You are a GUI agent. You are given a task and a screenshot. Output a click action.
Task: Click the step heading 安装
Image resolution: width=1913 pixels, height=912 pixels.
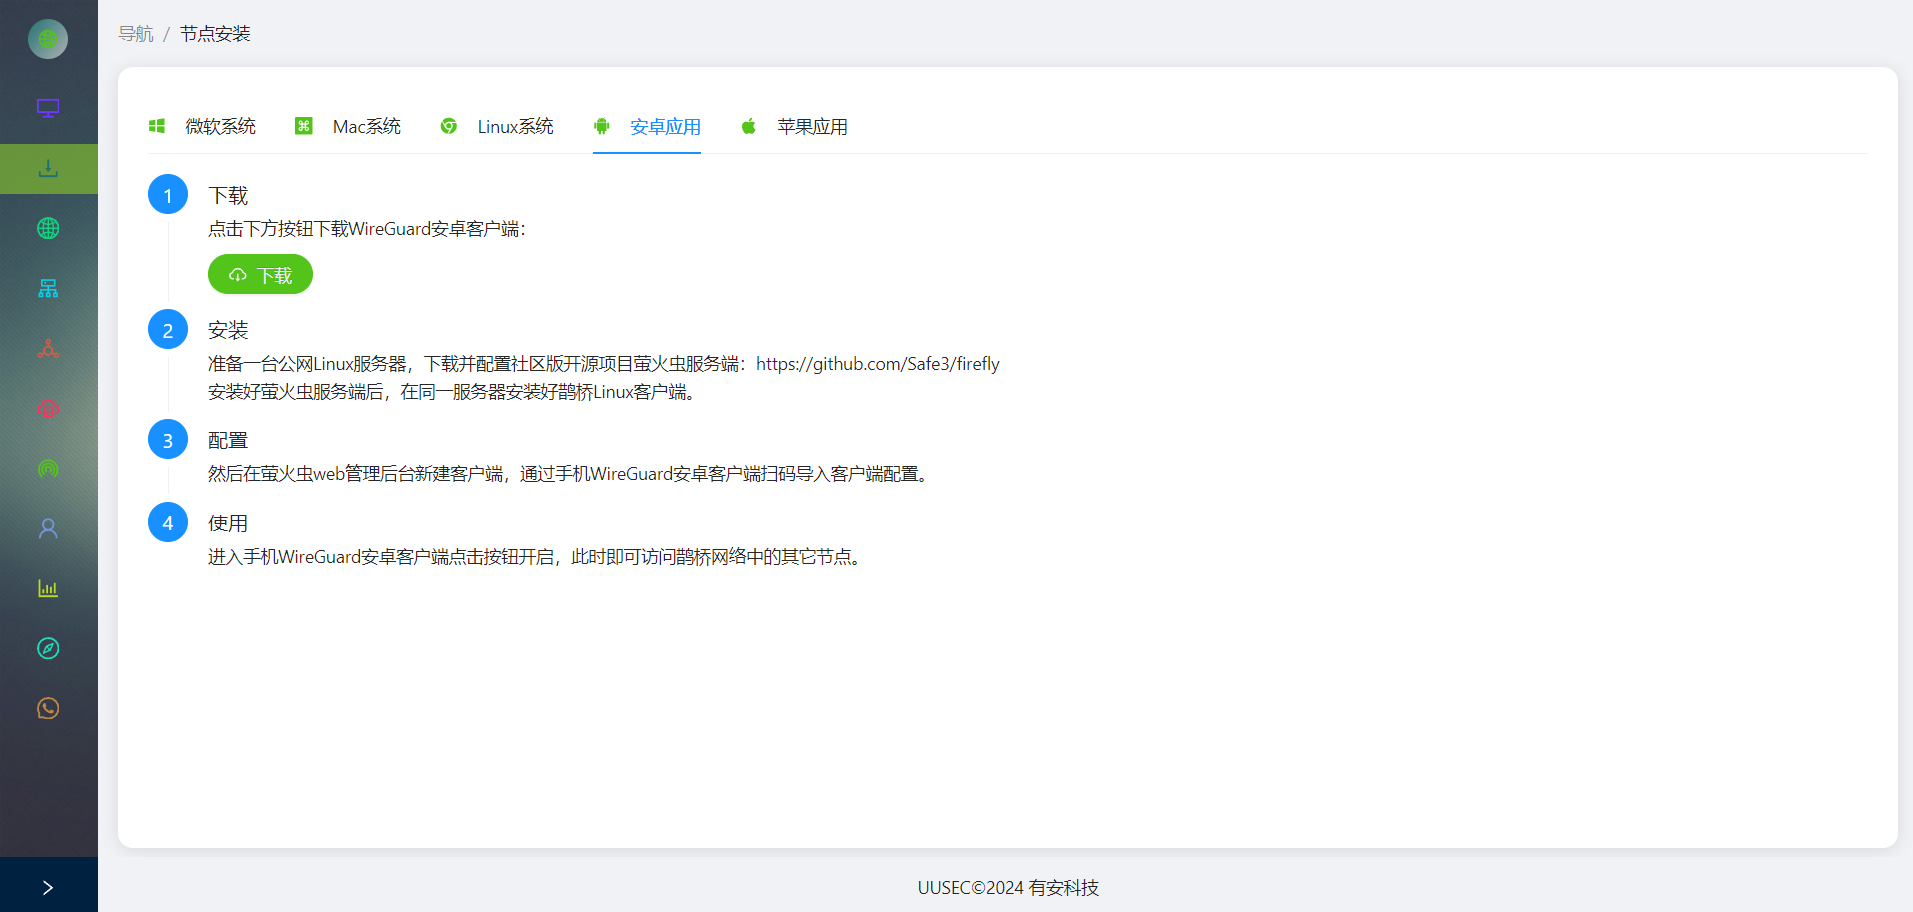coord(228,331)
